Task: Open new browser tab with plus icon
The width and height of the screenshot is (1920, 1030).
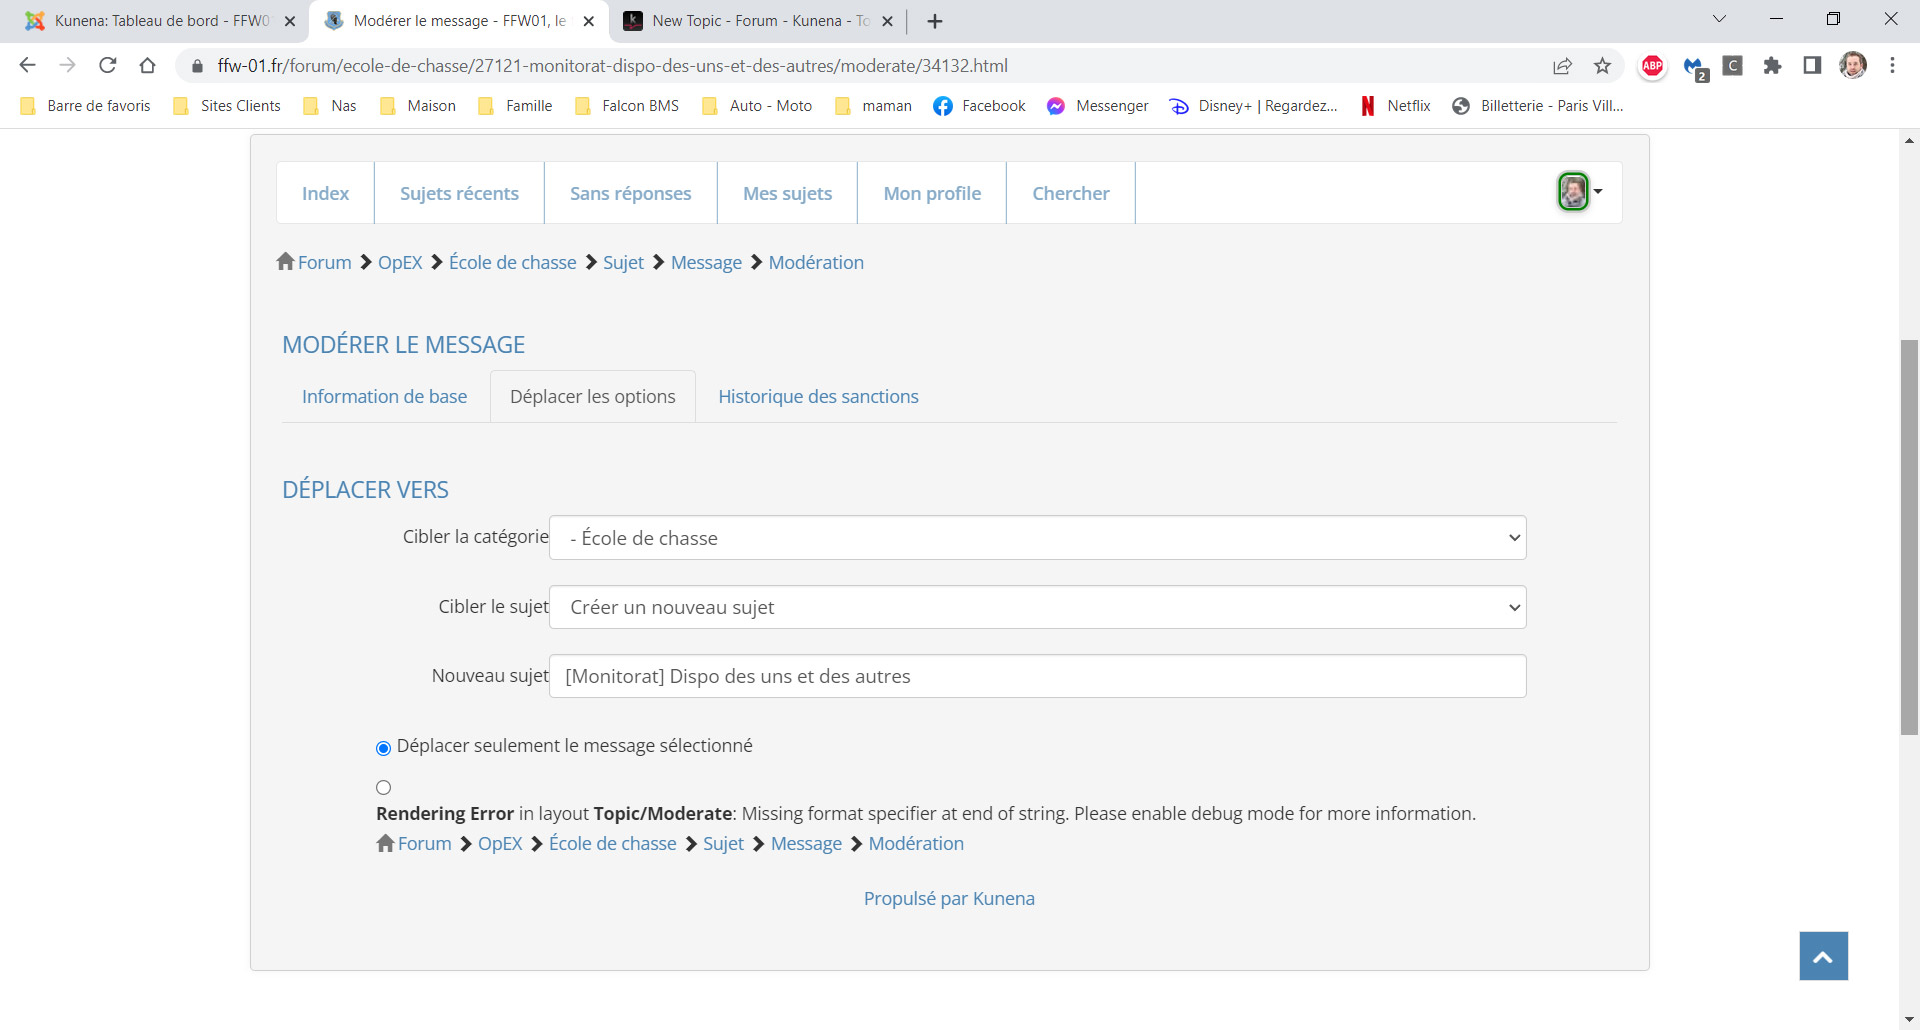Action: click(x=935, y=21)
